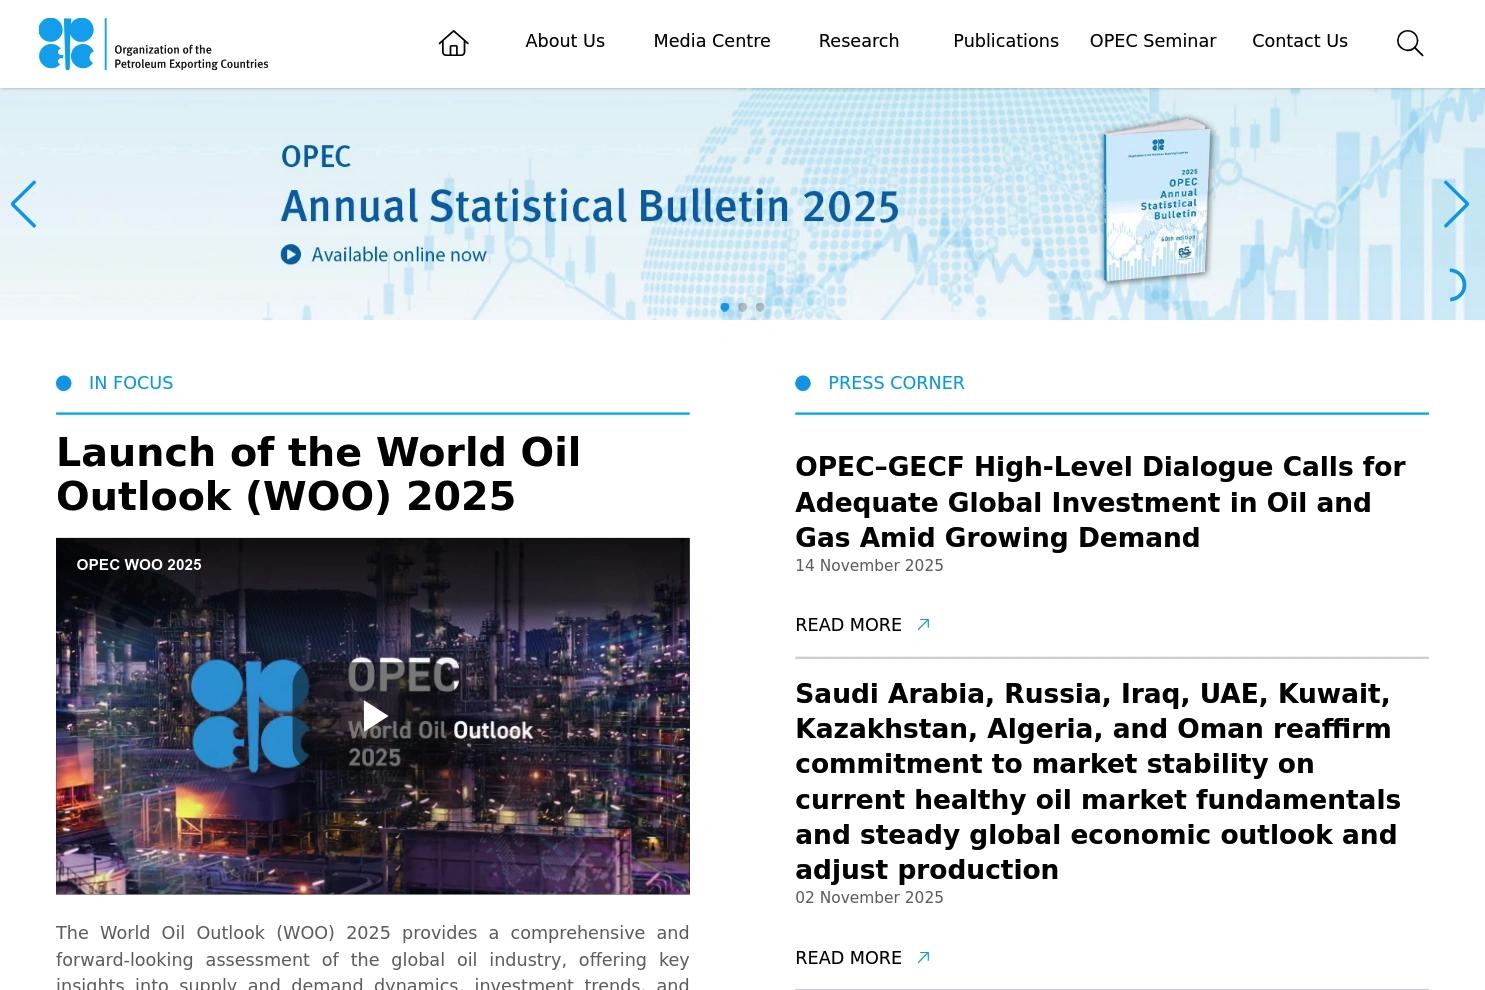This screenshot has height=990, width=1485.
Task: Click the bulletin book cover thumbnail
Action: tap(1157, 200)
